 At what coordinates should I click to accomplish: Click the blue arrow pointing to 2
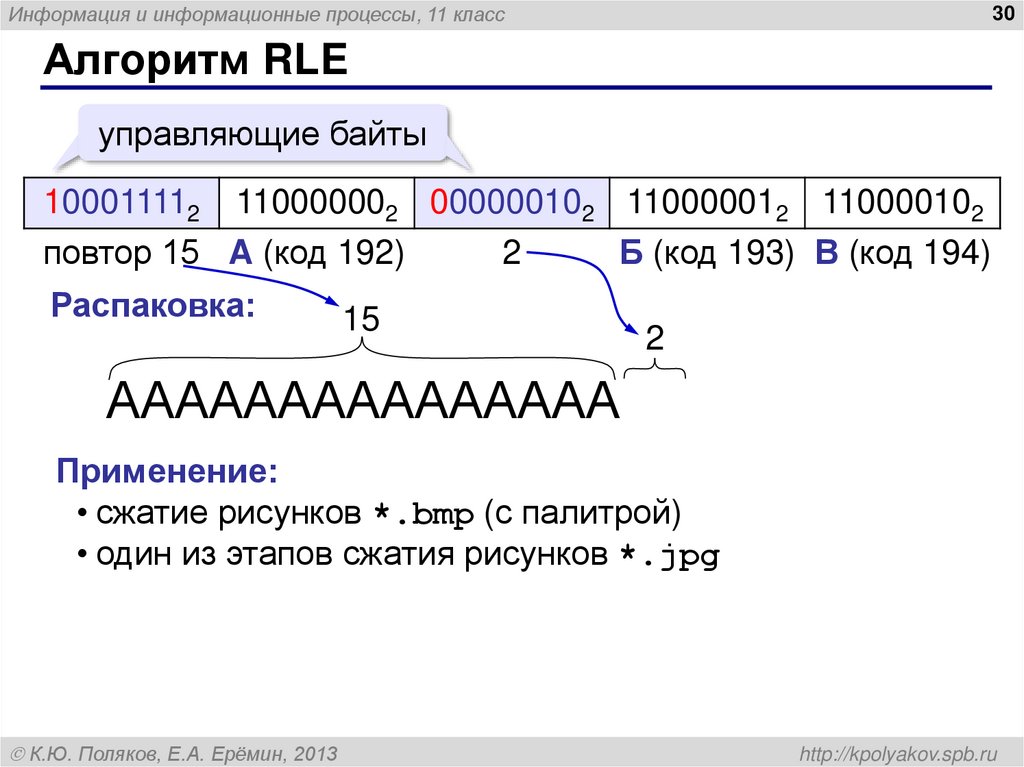pos(580,295)
